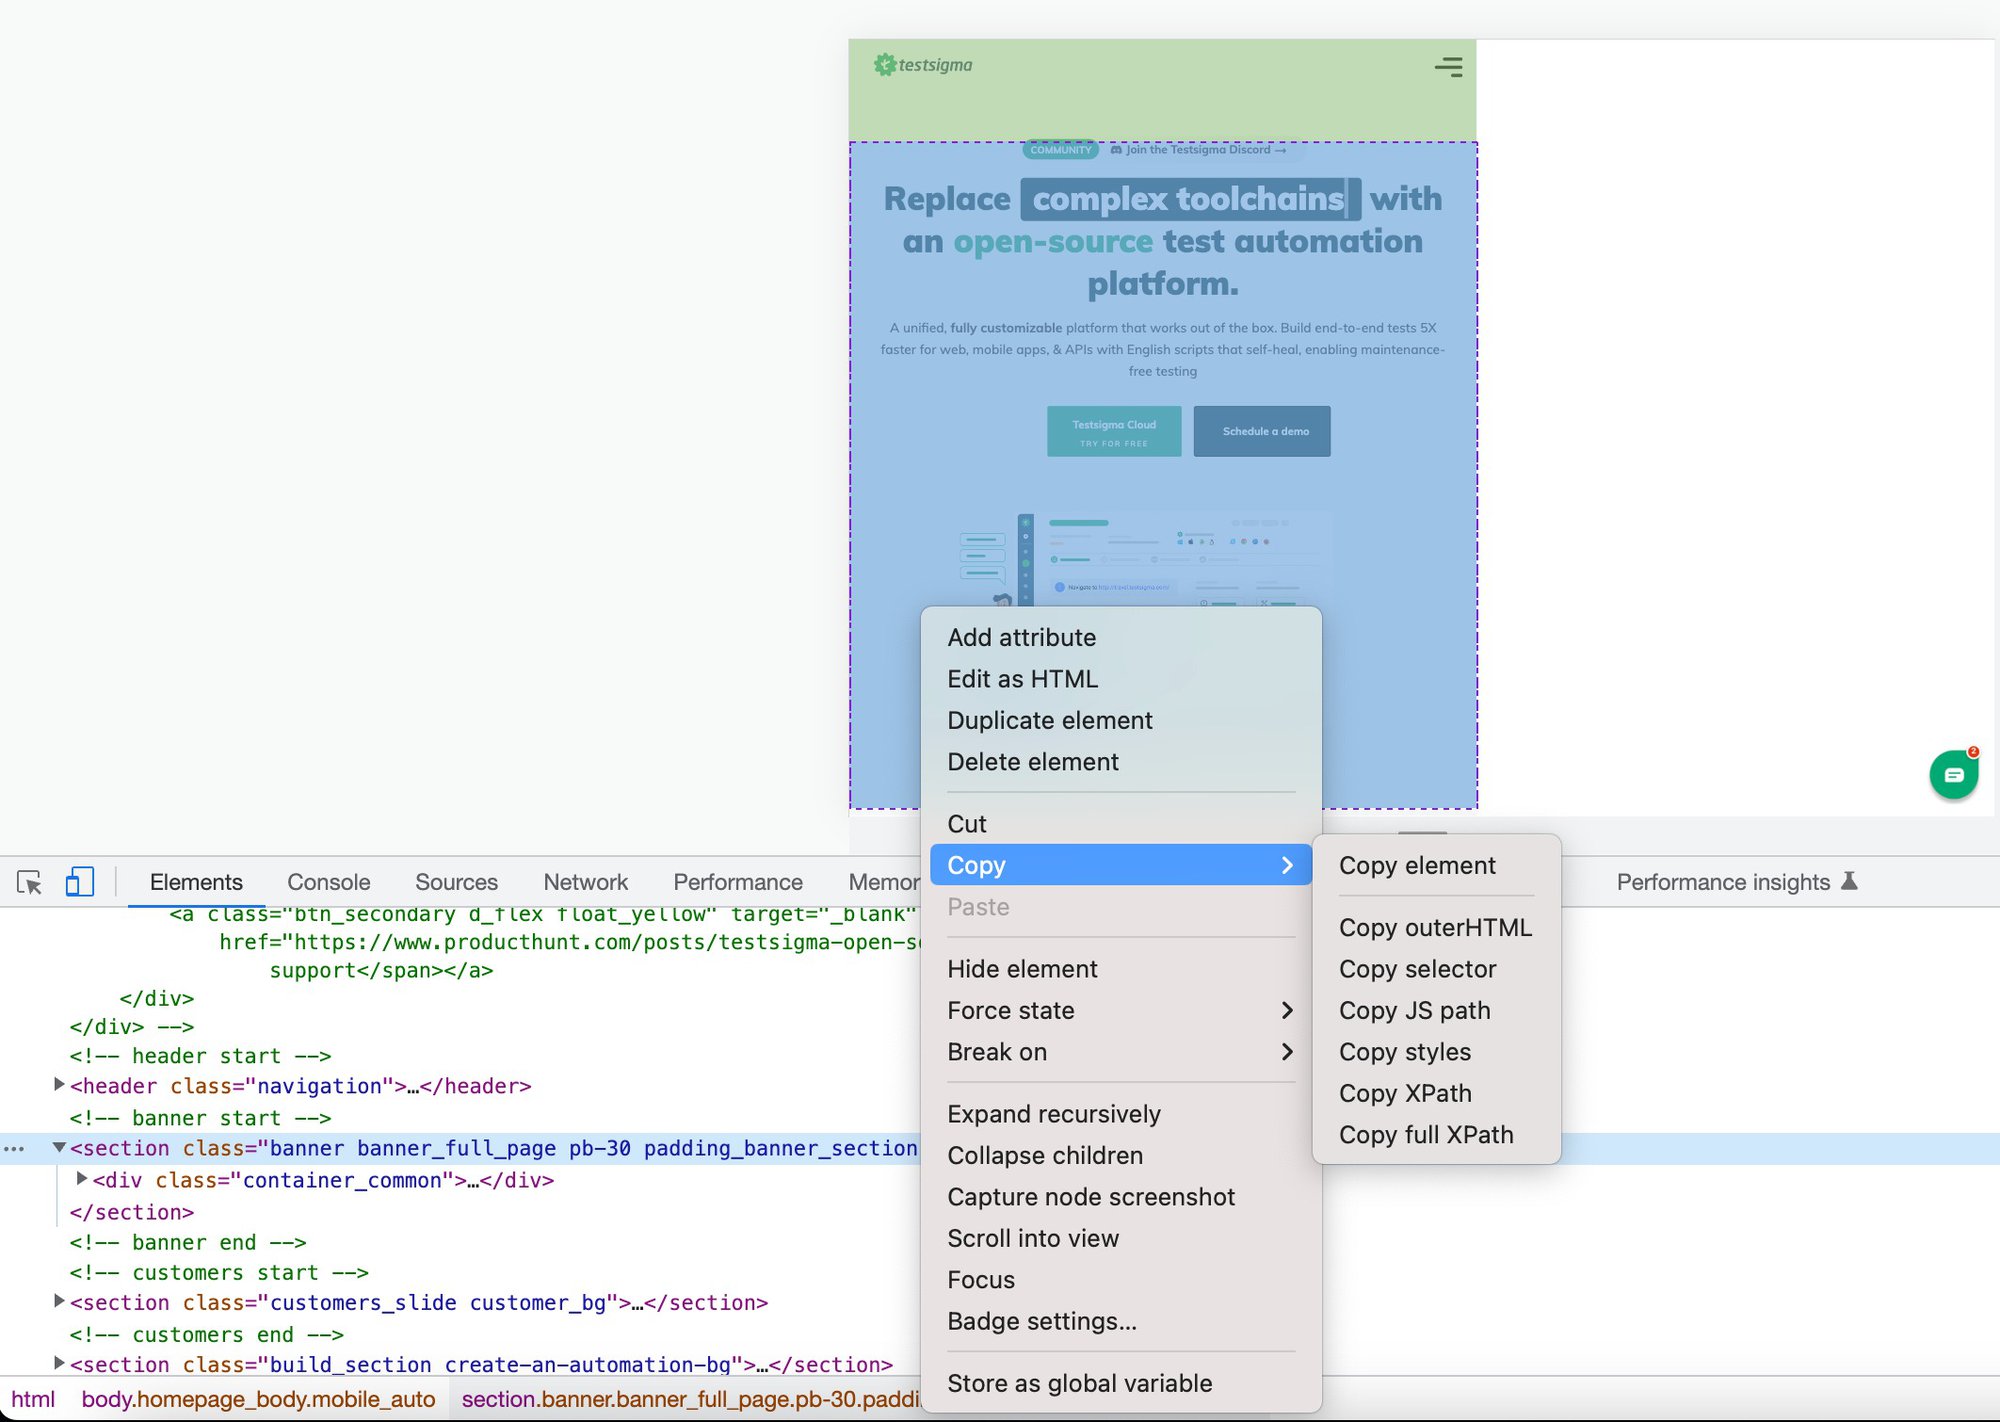The width and height of the screenshot is (2000, 1422).
Task: Choose Hide element
Action: (x=1121, y=969)
